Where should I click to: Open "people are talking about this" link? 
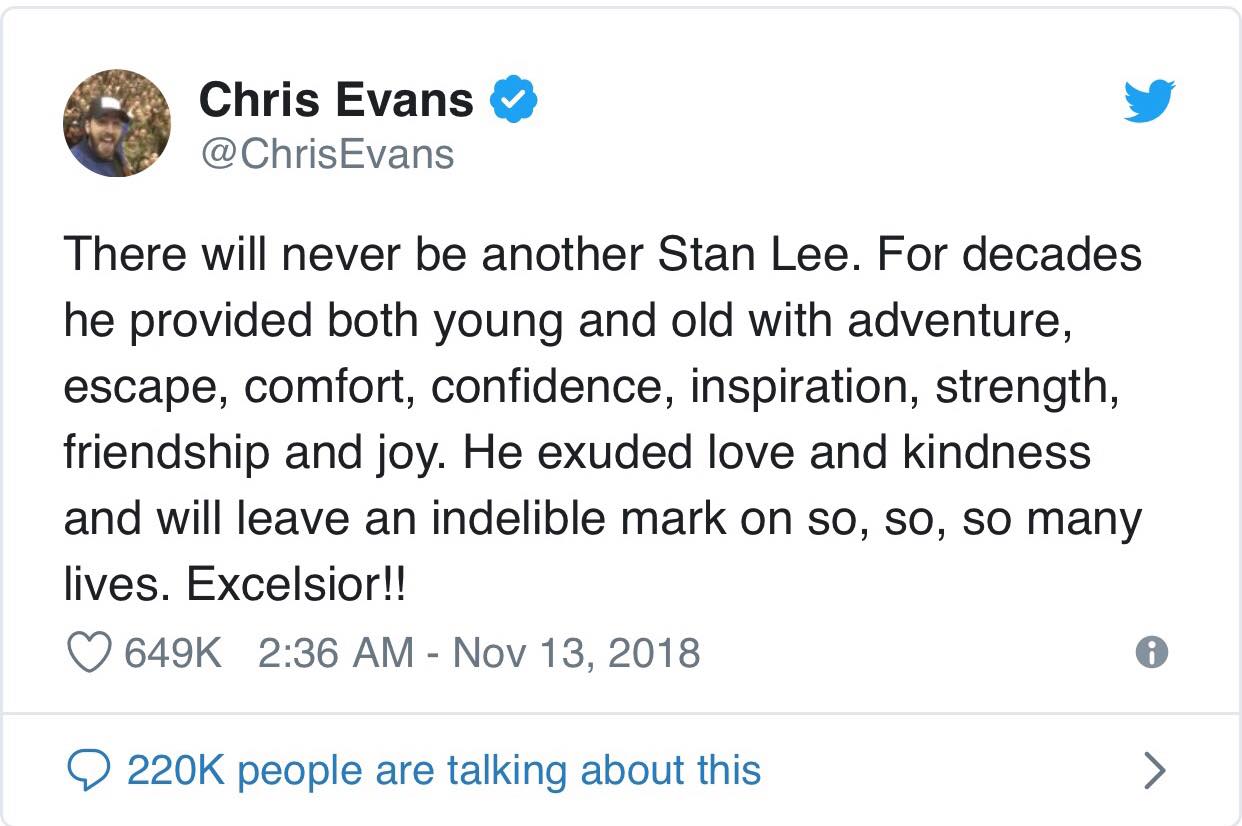(499, 770)
